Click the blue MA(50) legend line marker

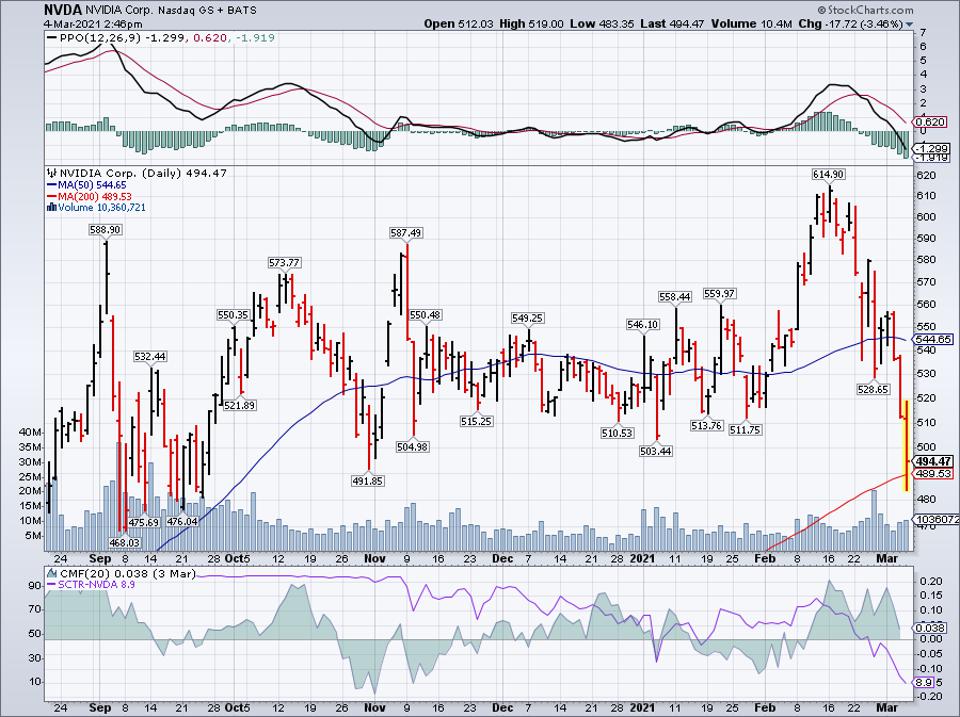click(52, 185)
